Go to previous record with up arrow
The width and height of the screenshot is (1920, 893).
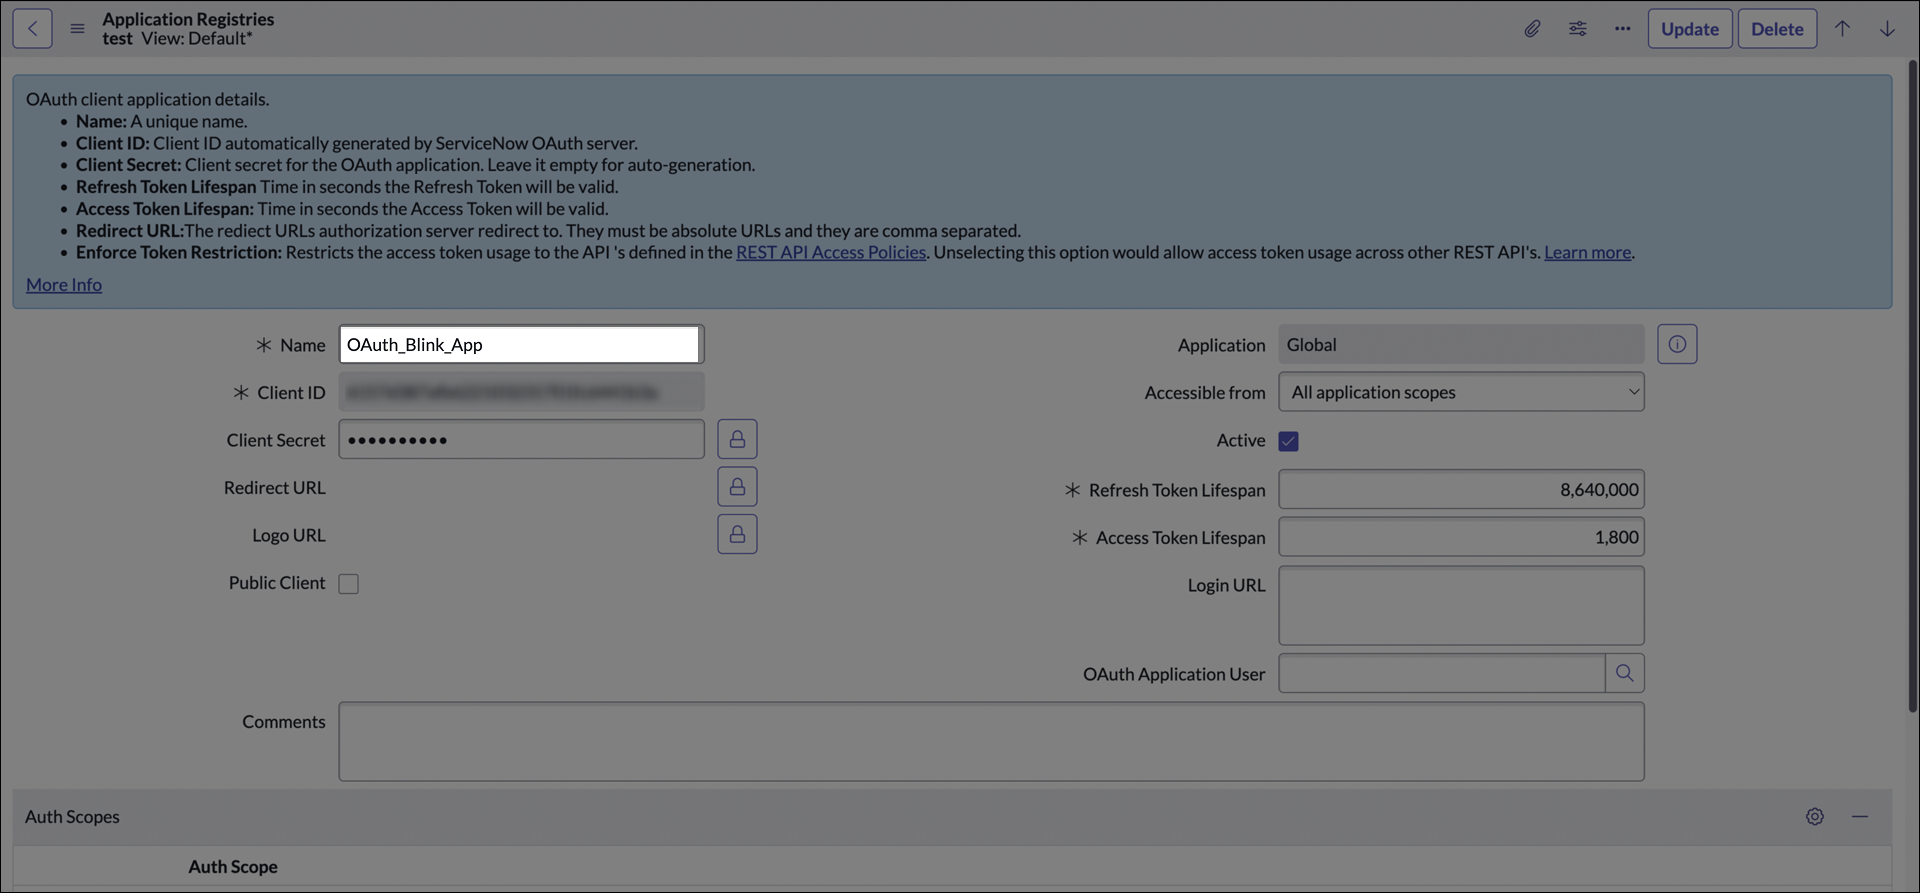pyautogui.click(x=1842, y=29)
